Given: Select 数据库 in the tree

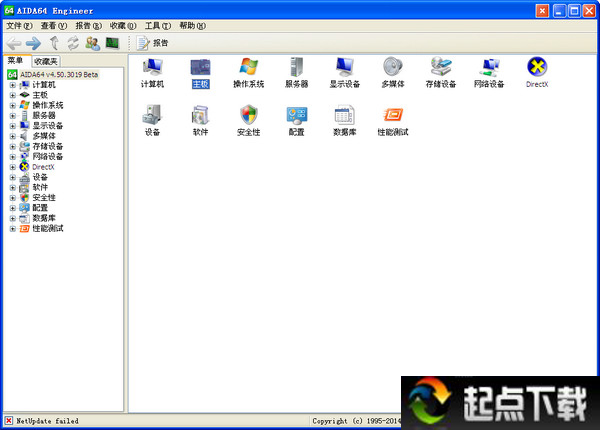Looking at the screenshot, I should [x=44, y=218].
